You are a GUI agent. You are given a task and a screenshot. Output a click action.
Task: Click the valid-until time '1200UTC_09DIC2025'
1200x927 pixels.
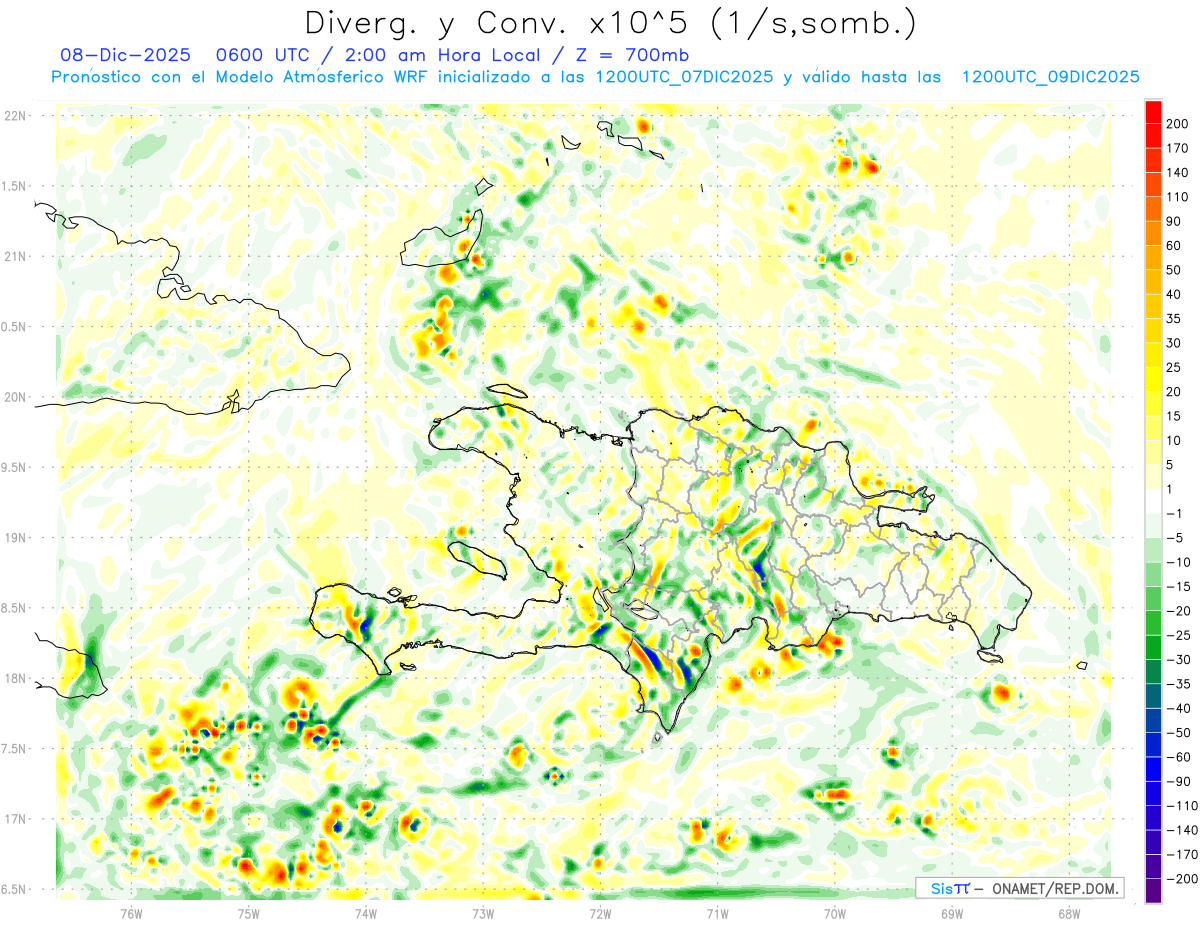coord(1050,77)
